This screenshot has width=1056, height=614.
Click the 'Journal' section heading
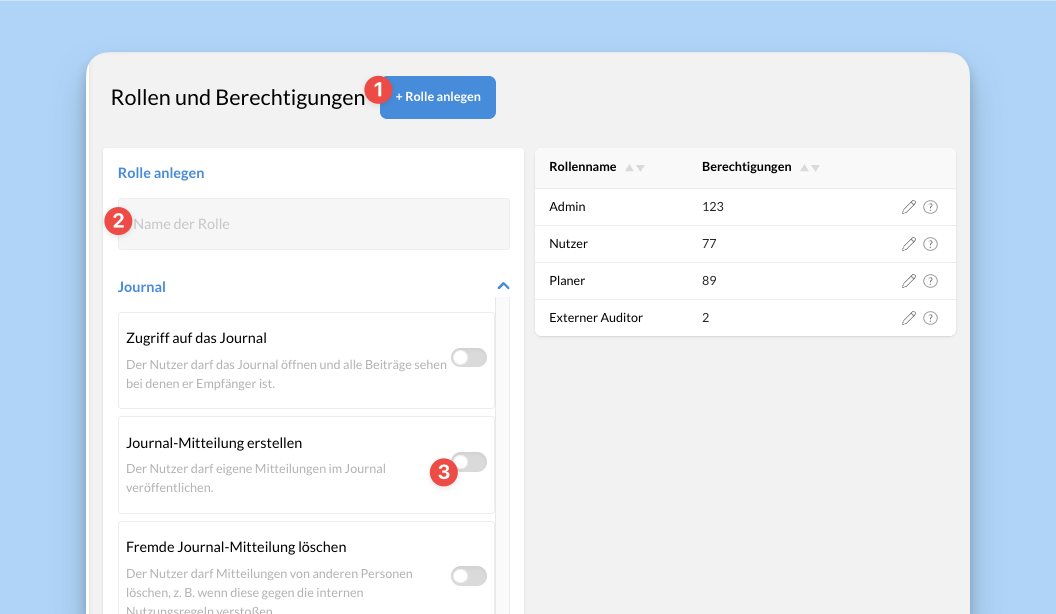point(141,287)
